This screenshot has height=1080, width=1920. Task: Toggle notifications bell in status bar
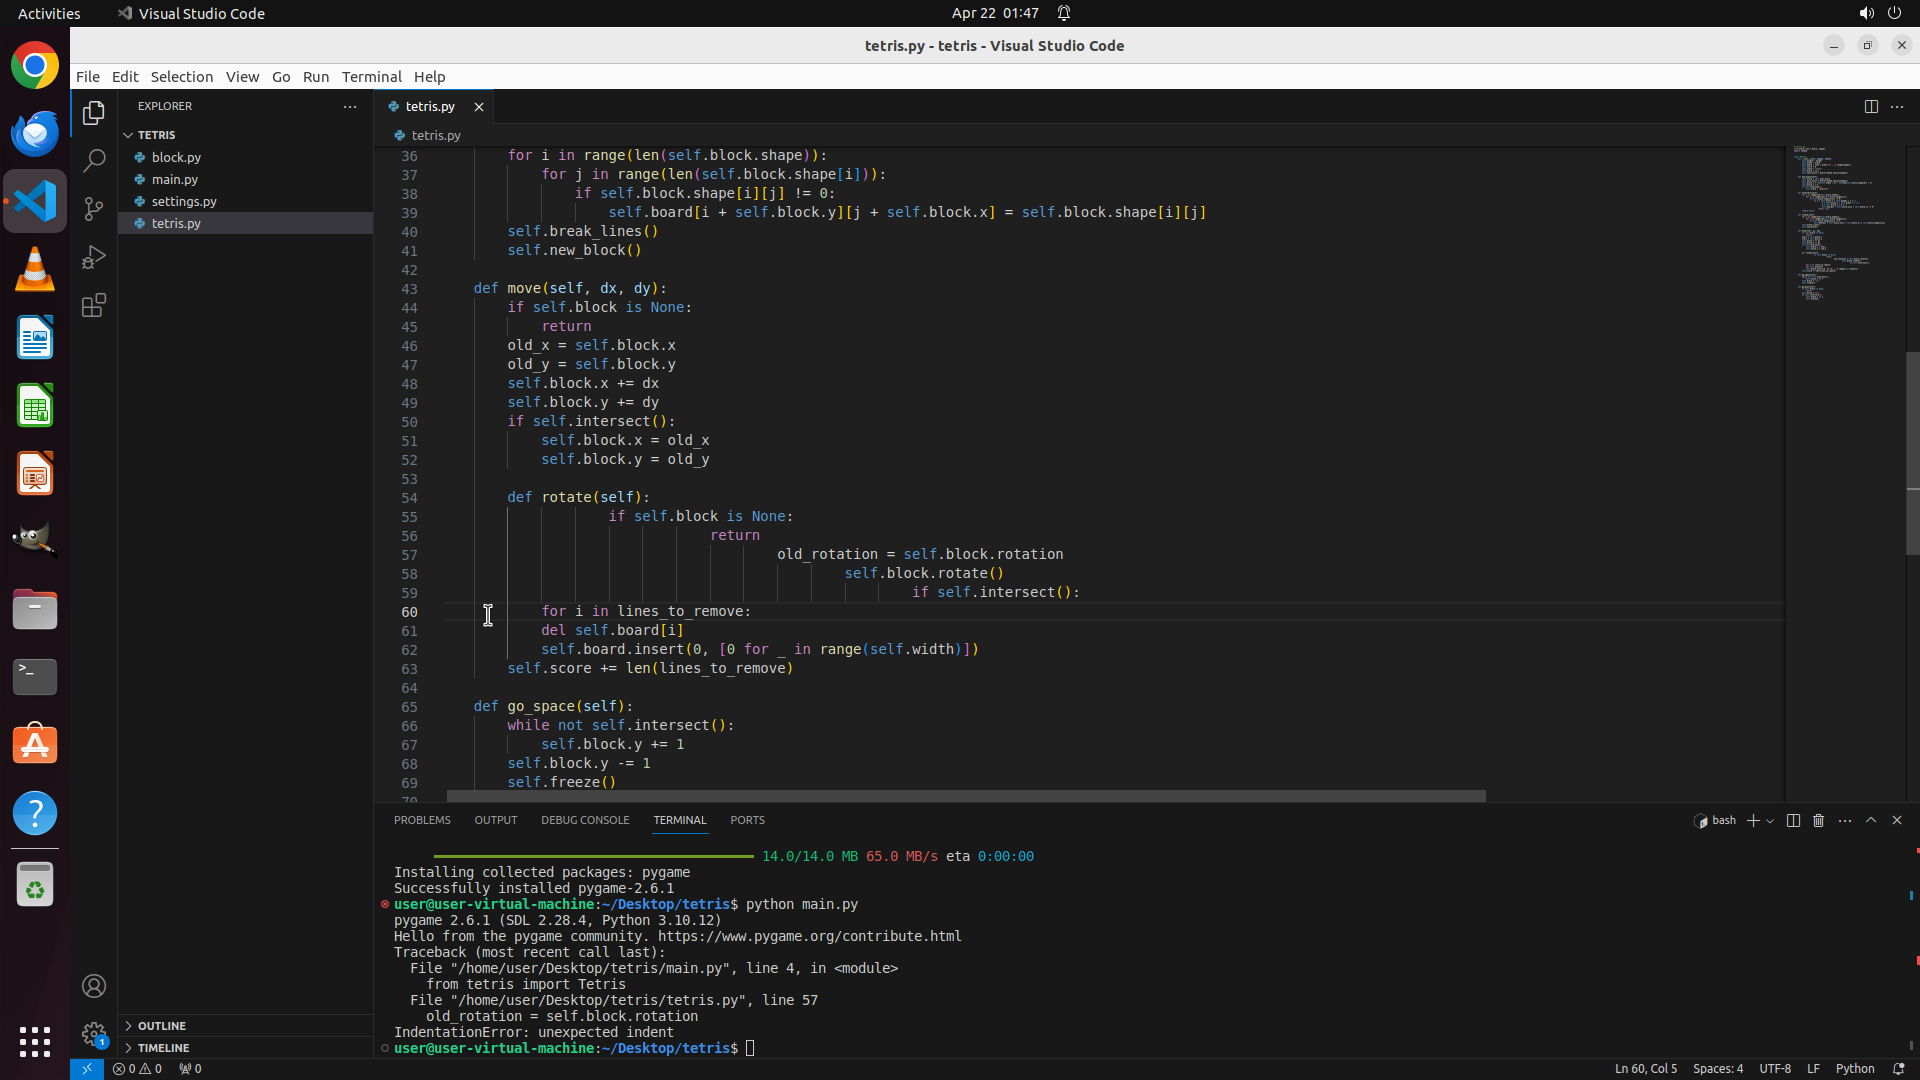1899,1068
